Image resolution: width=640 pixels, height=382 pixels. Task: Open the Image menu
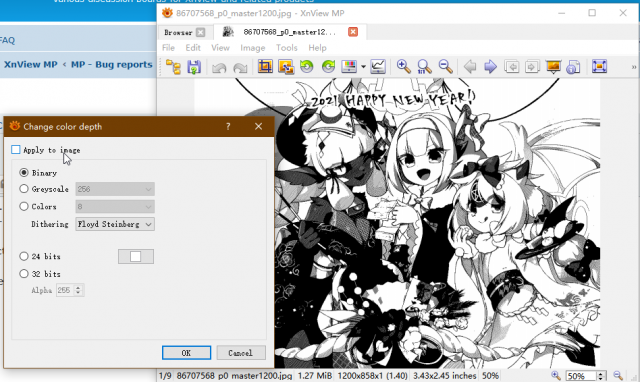point(253,48)
